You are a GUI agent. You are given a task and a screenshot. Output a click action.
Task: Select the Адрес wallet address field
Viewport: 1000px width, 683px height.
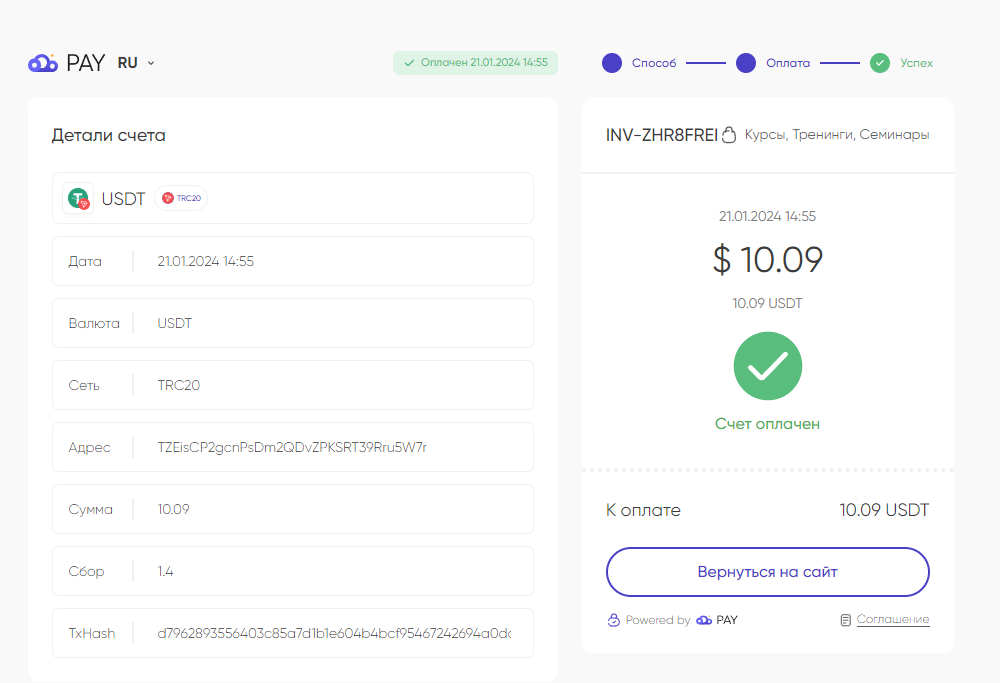(x=293, y=447)
